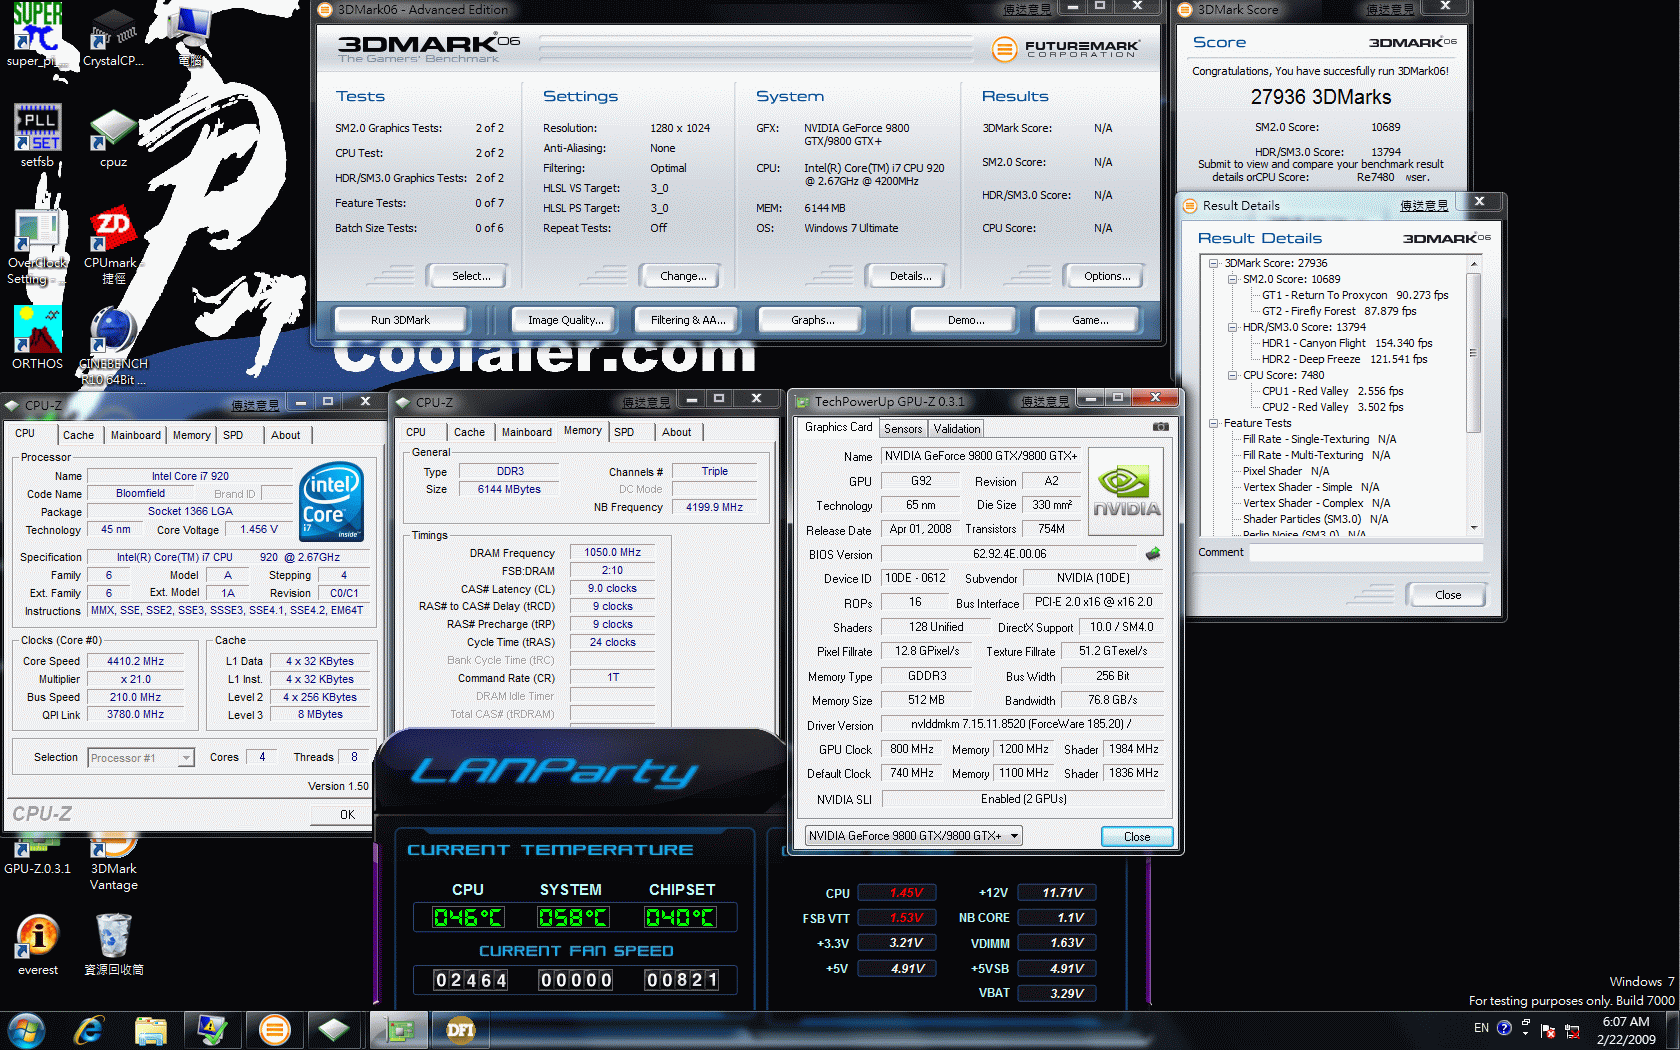Viewport: 1680px width, 1050px height.
Task: Open the Graphs... button
Action: tap(812, 320)
